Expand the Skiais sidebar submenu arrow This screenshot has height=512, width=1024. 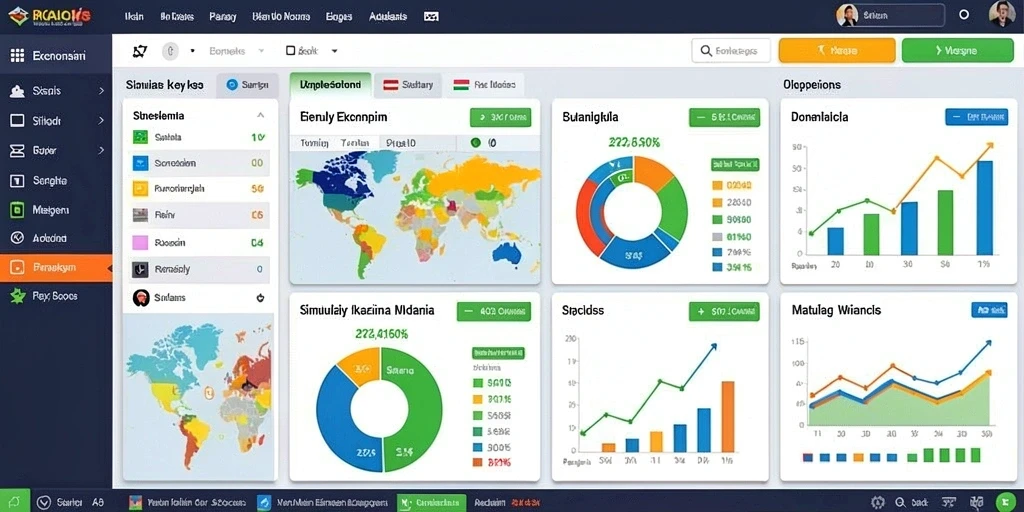coord(101,91)
